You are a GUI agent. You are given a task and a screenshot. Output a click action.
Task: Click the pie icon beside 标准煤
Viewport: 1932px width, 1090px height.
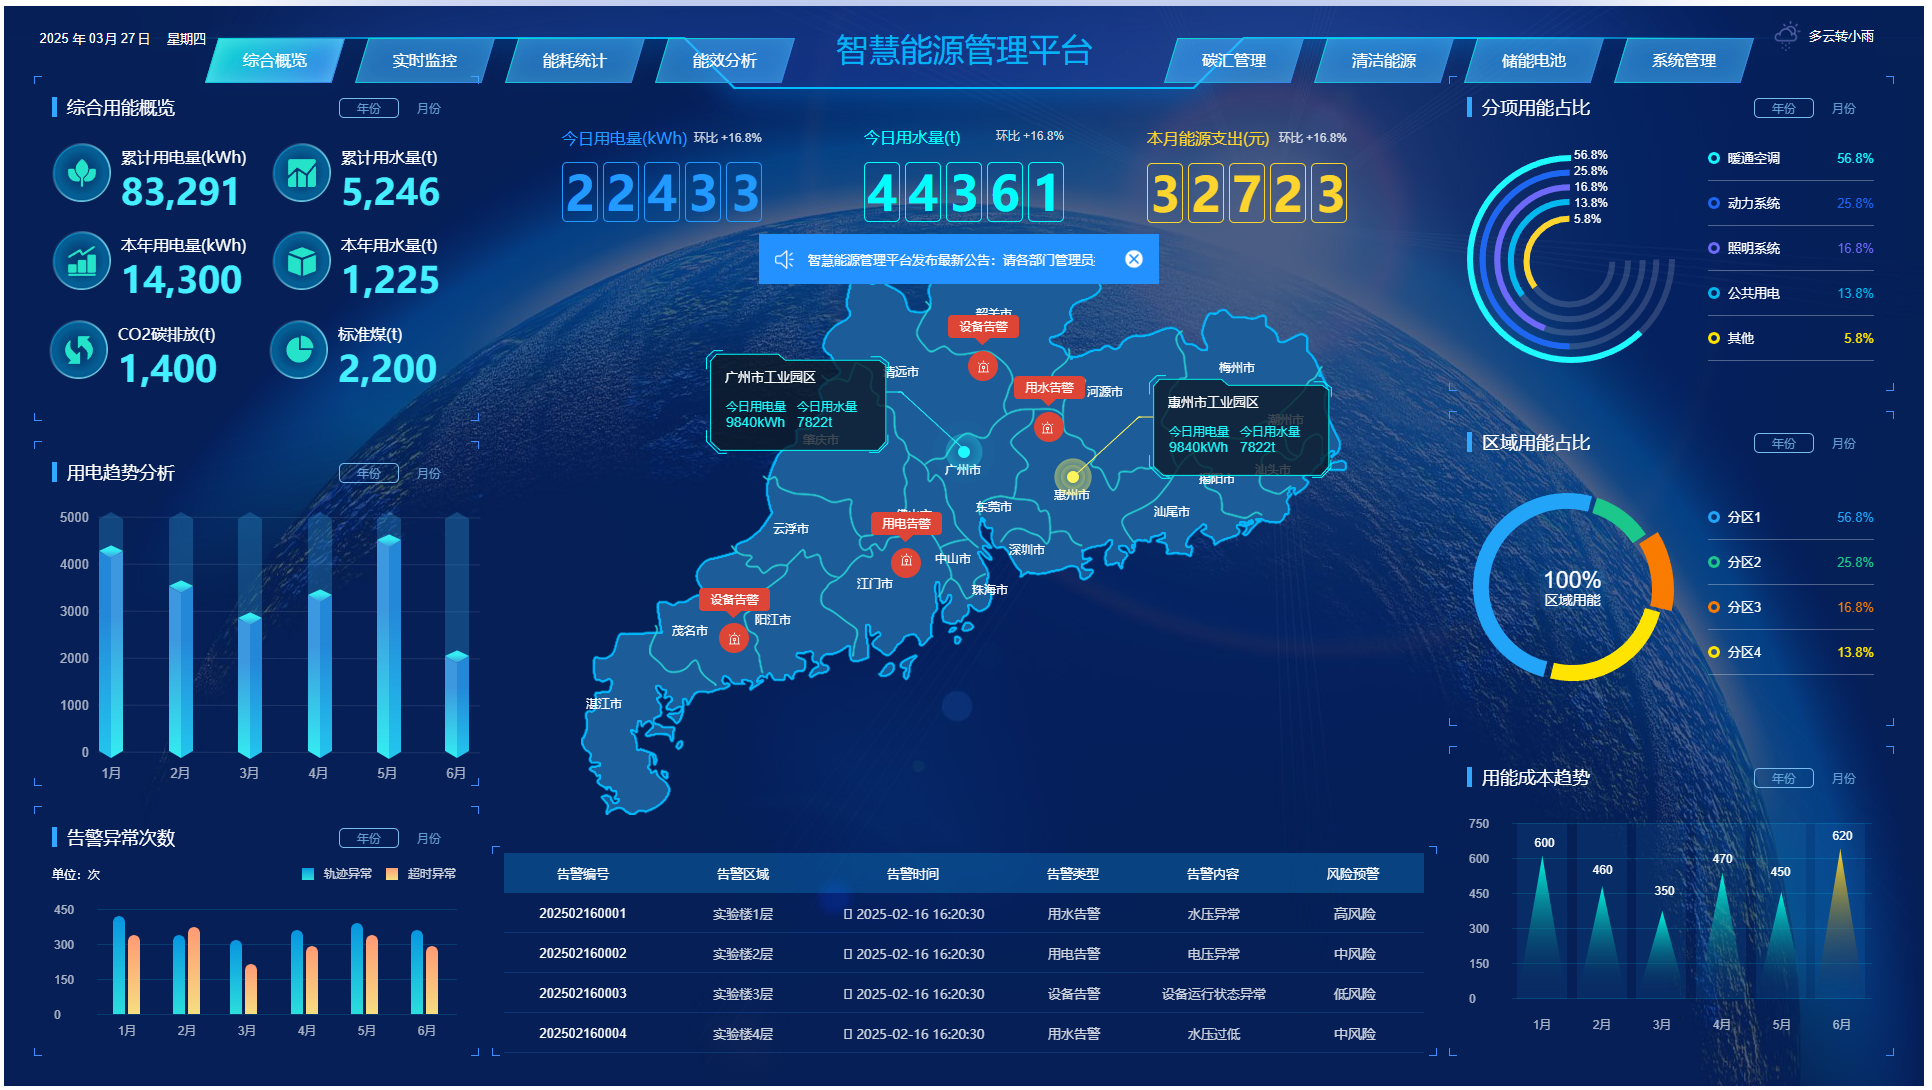pyautogui.click(x=298, y=349)
